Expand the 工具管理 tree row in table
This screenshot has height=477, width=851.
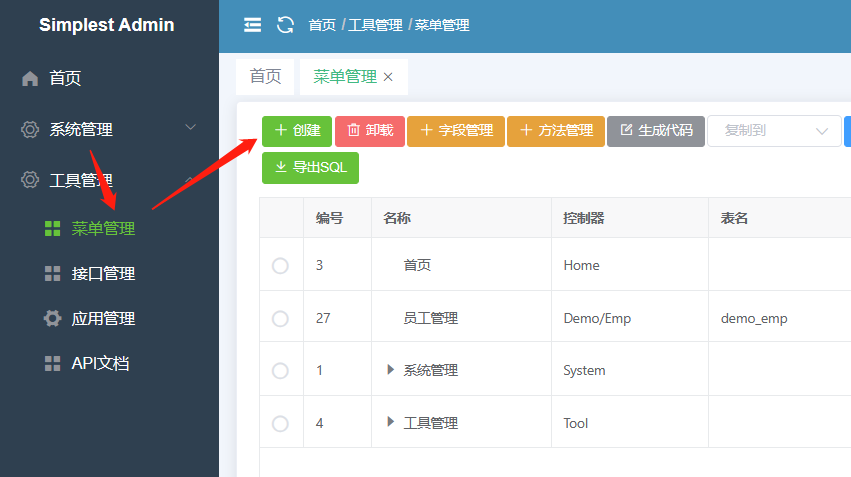point(391,423)
